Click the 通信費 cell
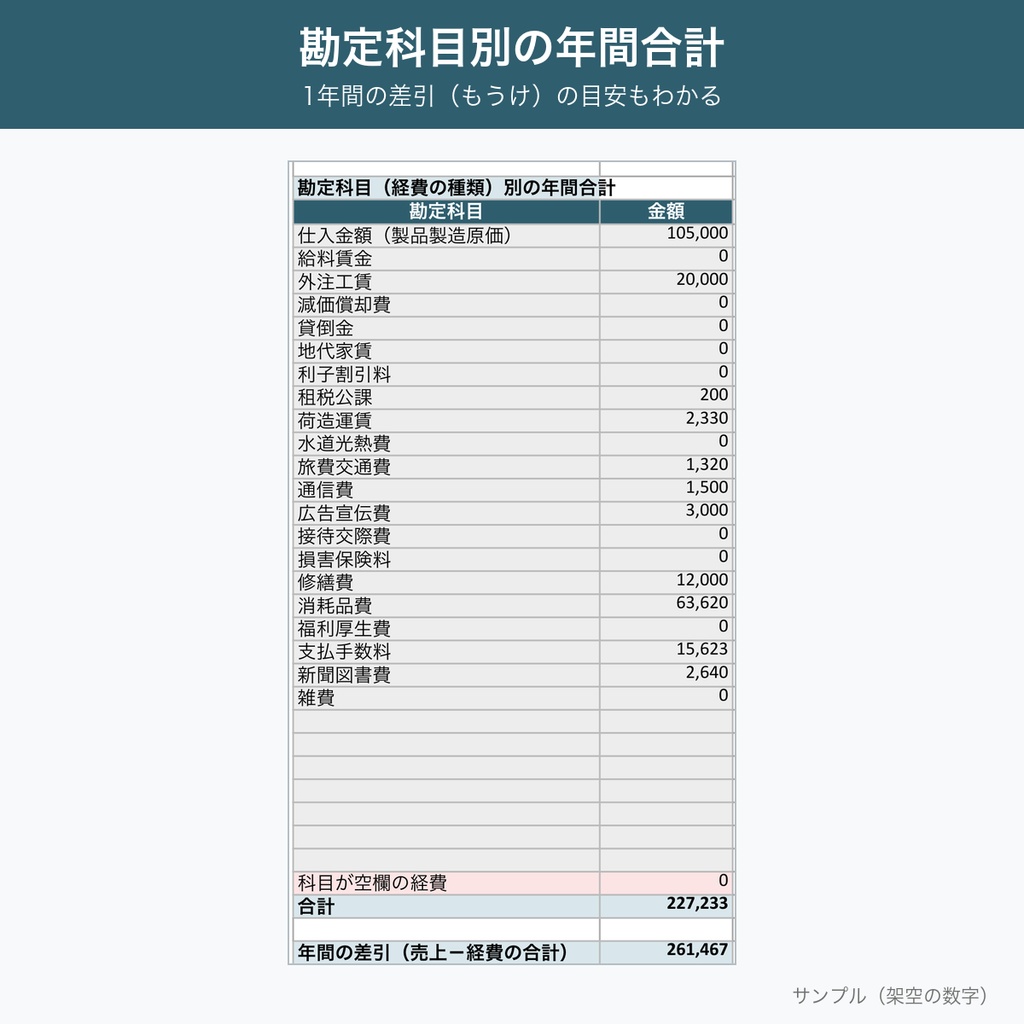The image size is (1024, 1024). [446, 490]
